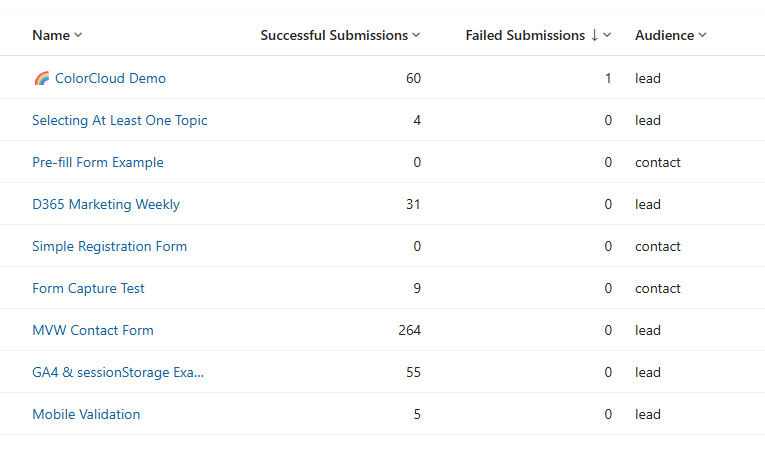Select the 264 successful submissions cell

pyautogui.click(x=409, y=330)
